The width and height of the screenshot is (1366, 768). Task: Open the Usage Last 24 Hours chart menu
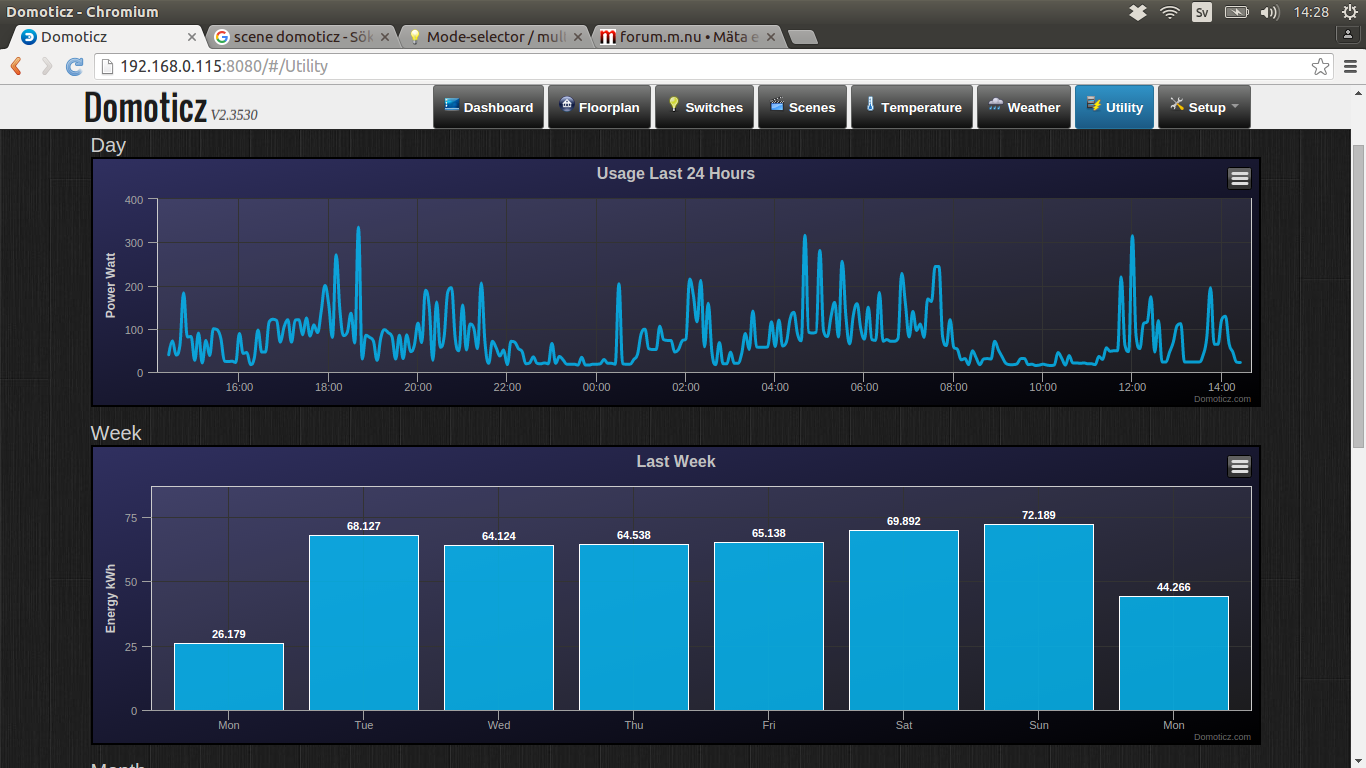pyautogui.click(x=1239, y=178)
